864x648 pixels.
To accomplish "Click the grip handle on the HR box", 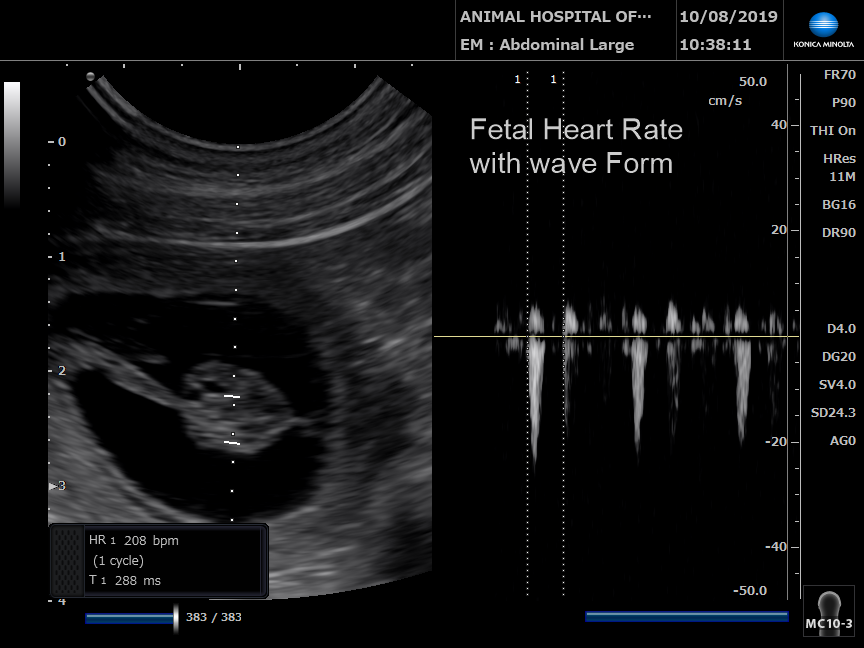I will [x=67, y=560].
